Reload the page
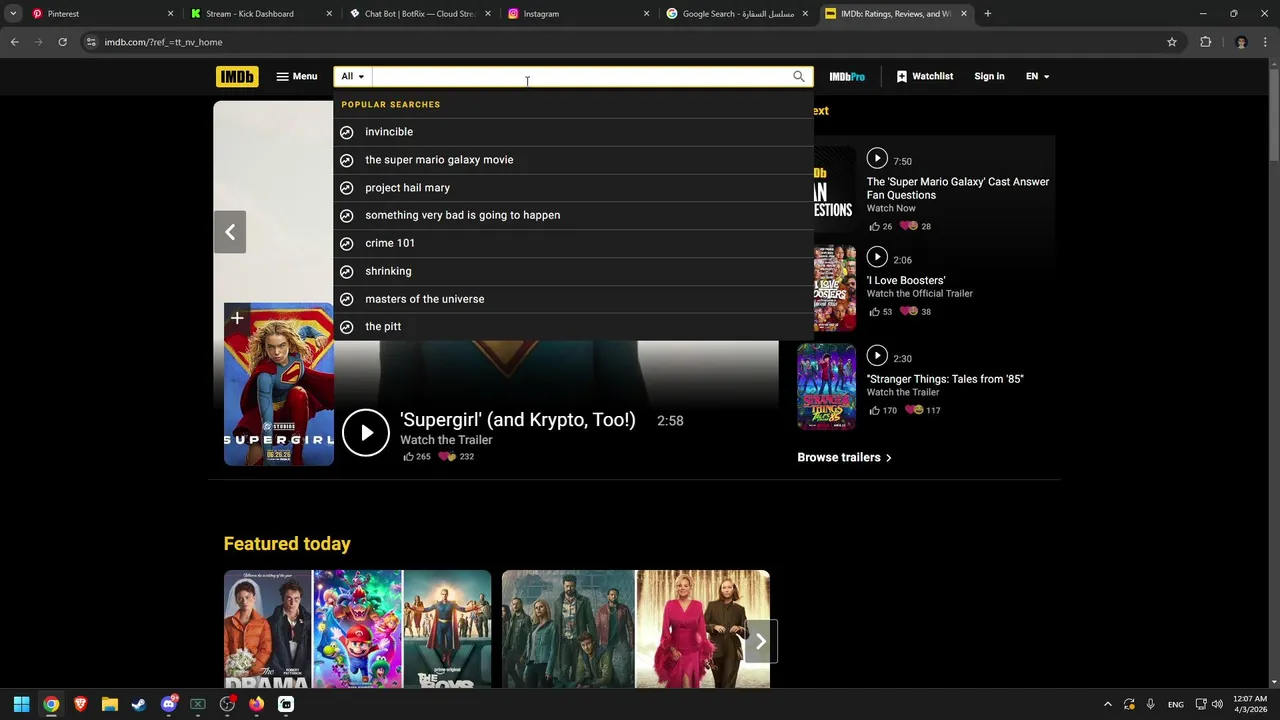 tap(62, 42)
